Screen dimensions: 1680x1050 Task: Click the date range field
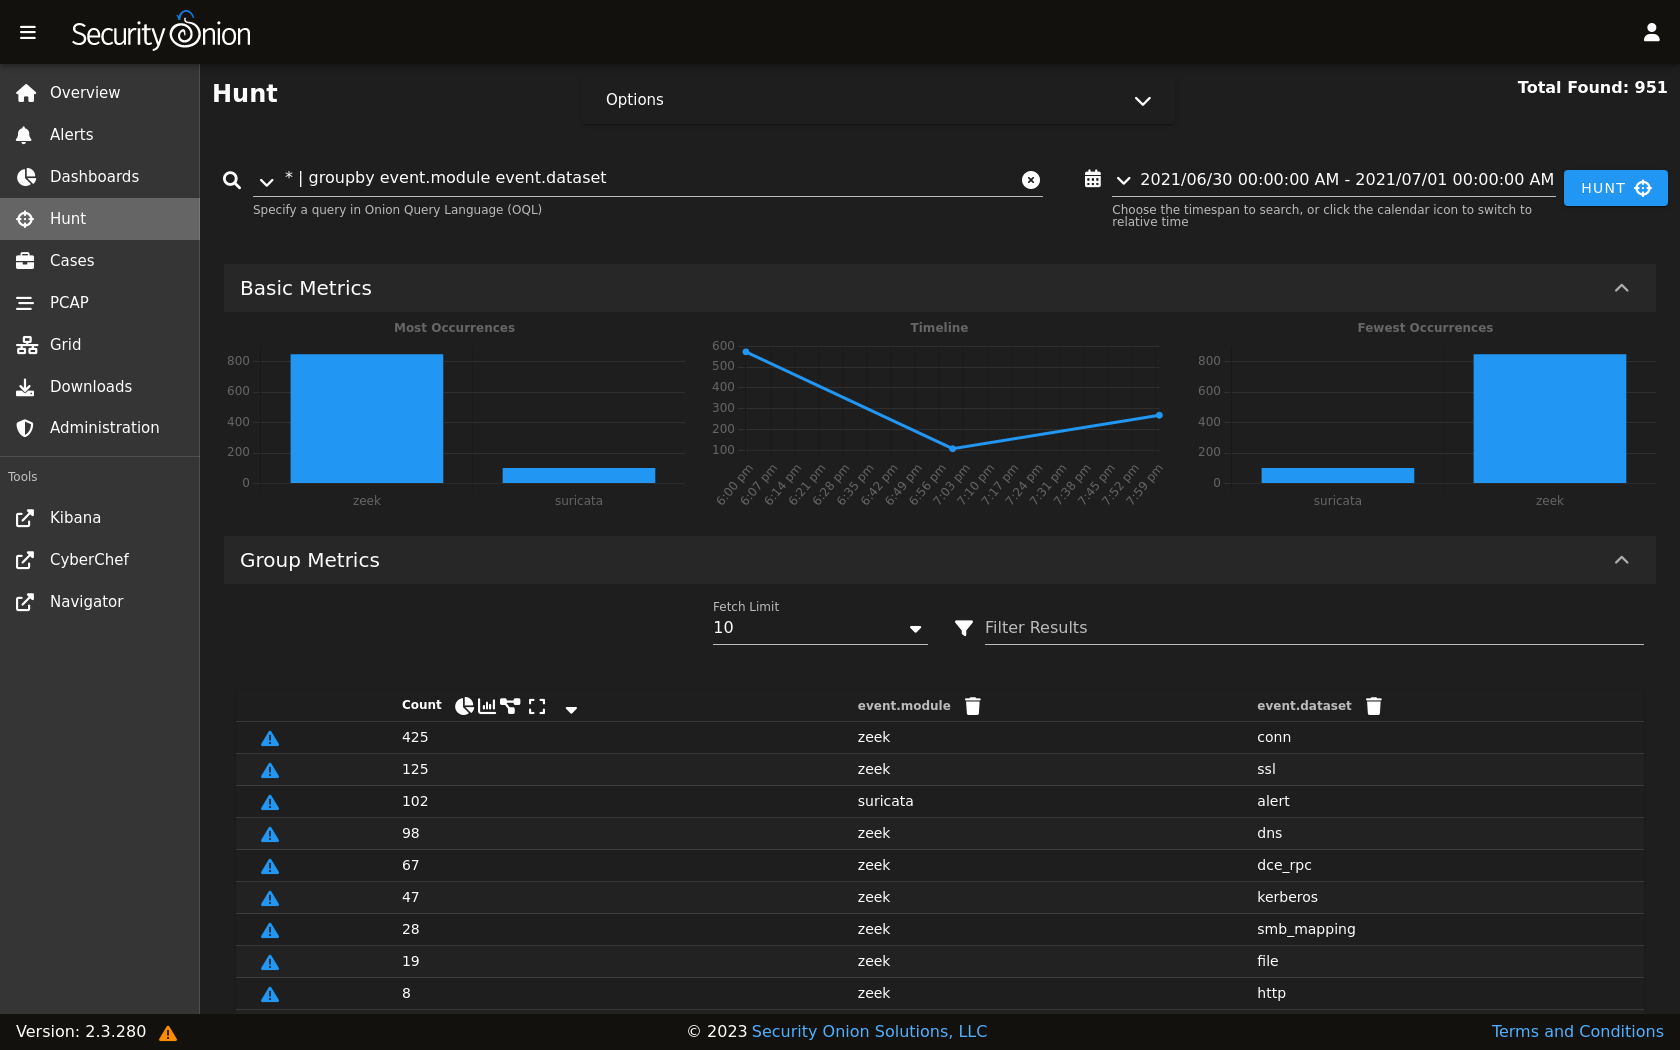click(x=1347, y=180)
